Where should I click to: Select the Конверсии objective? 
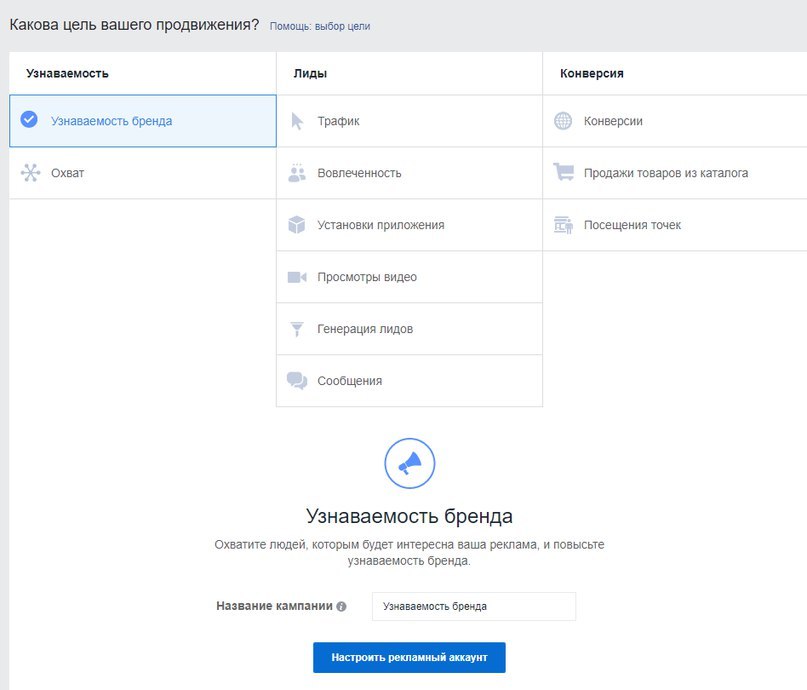pos(613,121)
